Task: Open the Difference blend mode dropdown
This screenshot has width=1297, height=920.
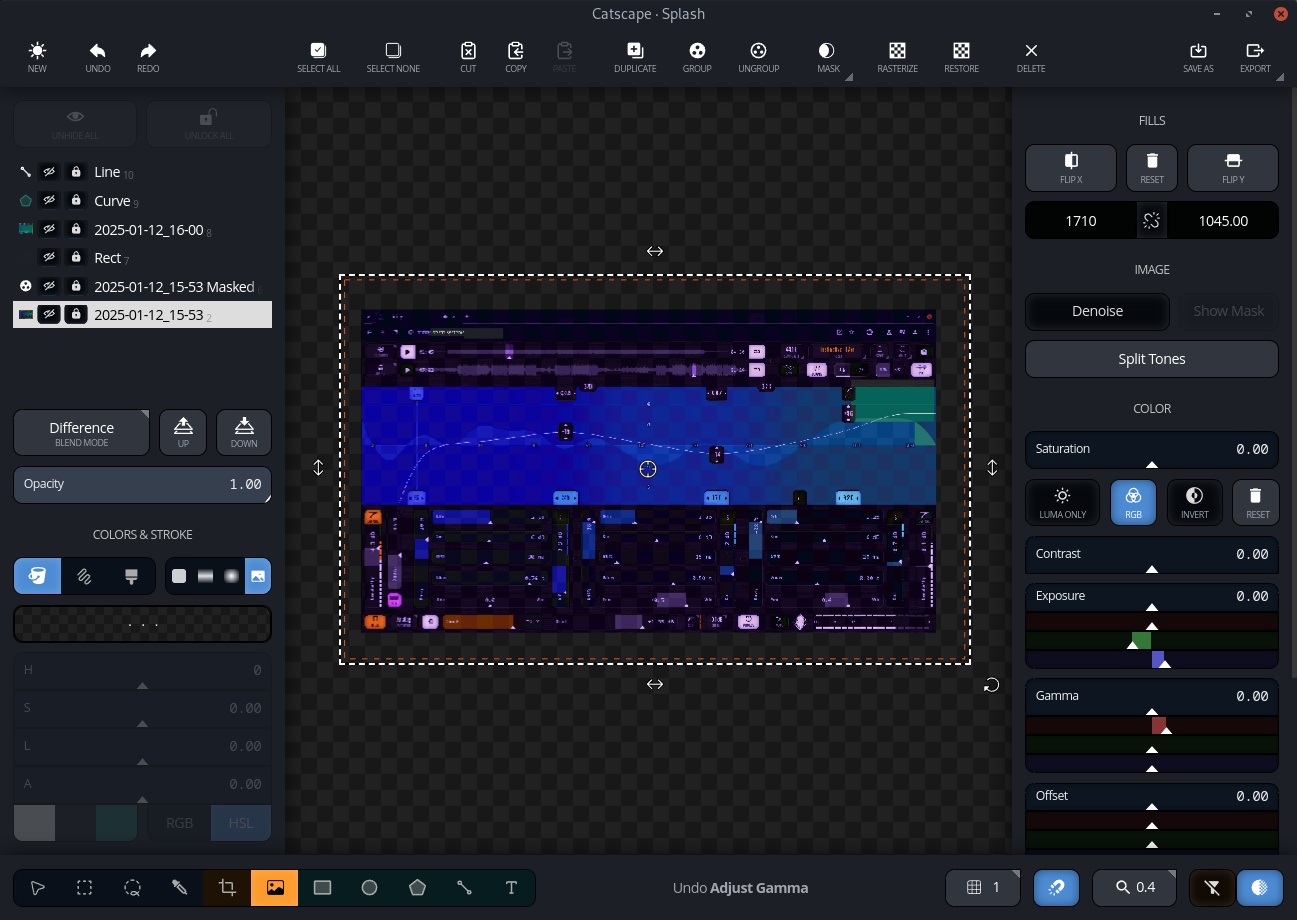Action: tap(81, 432)
